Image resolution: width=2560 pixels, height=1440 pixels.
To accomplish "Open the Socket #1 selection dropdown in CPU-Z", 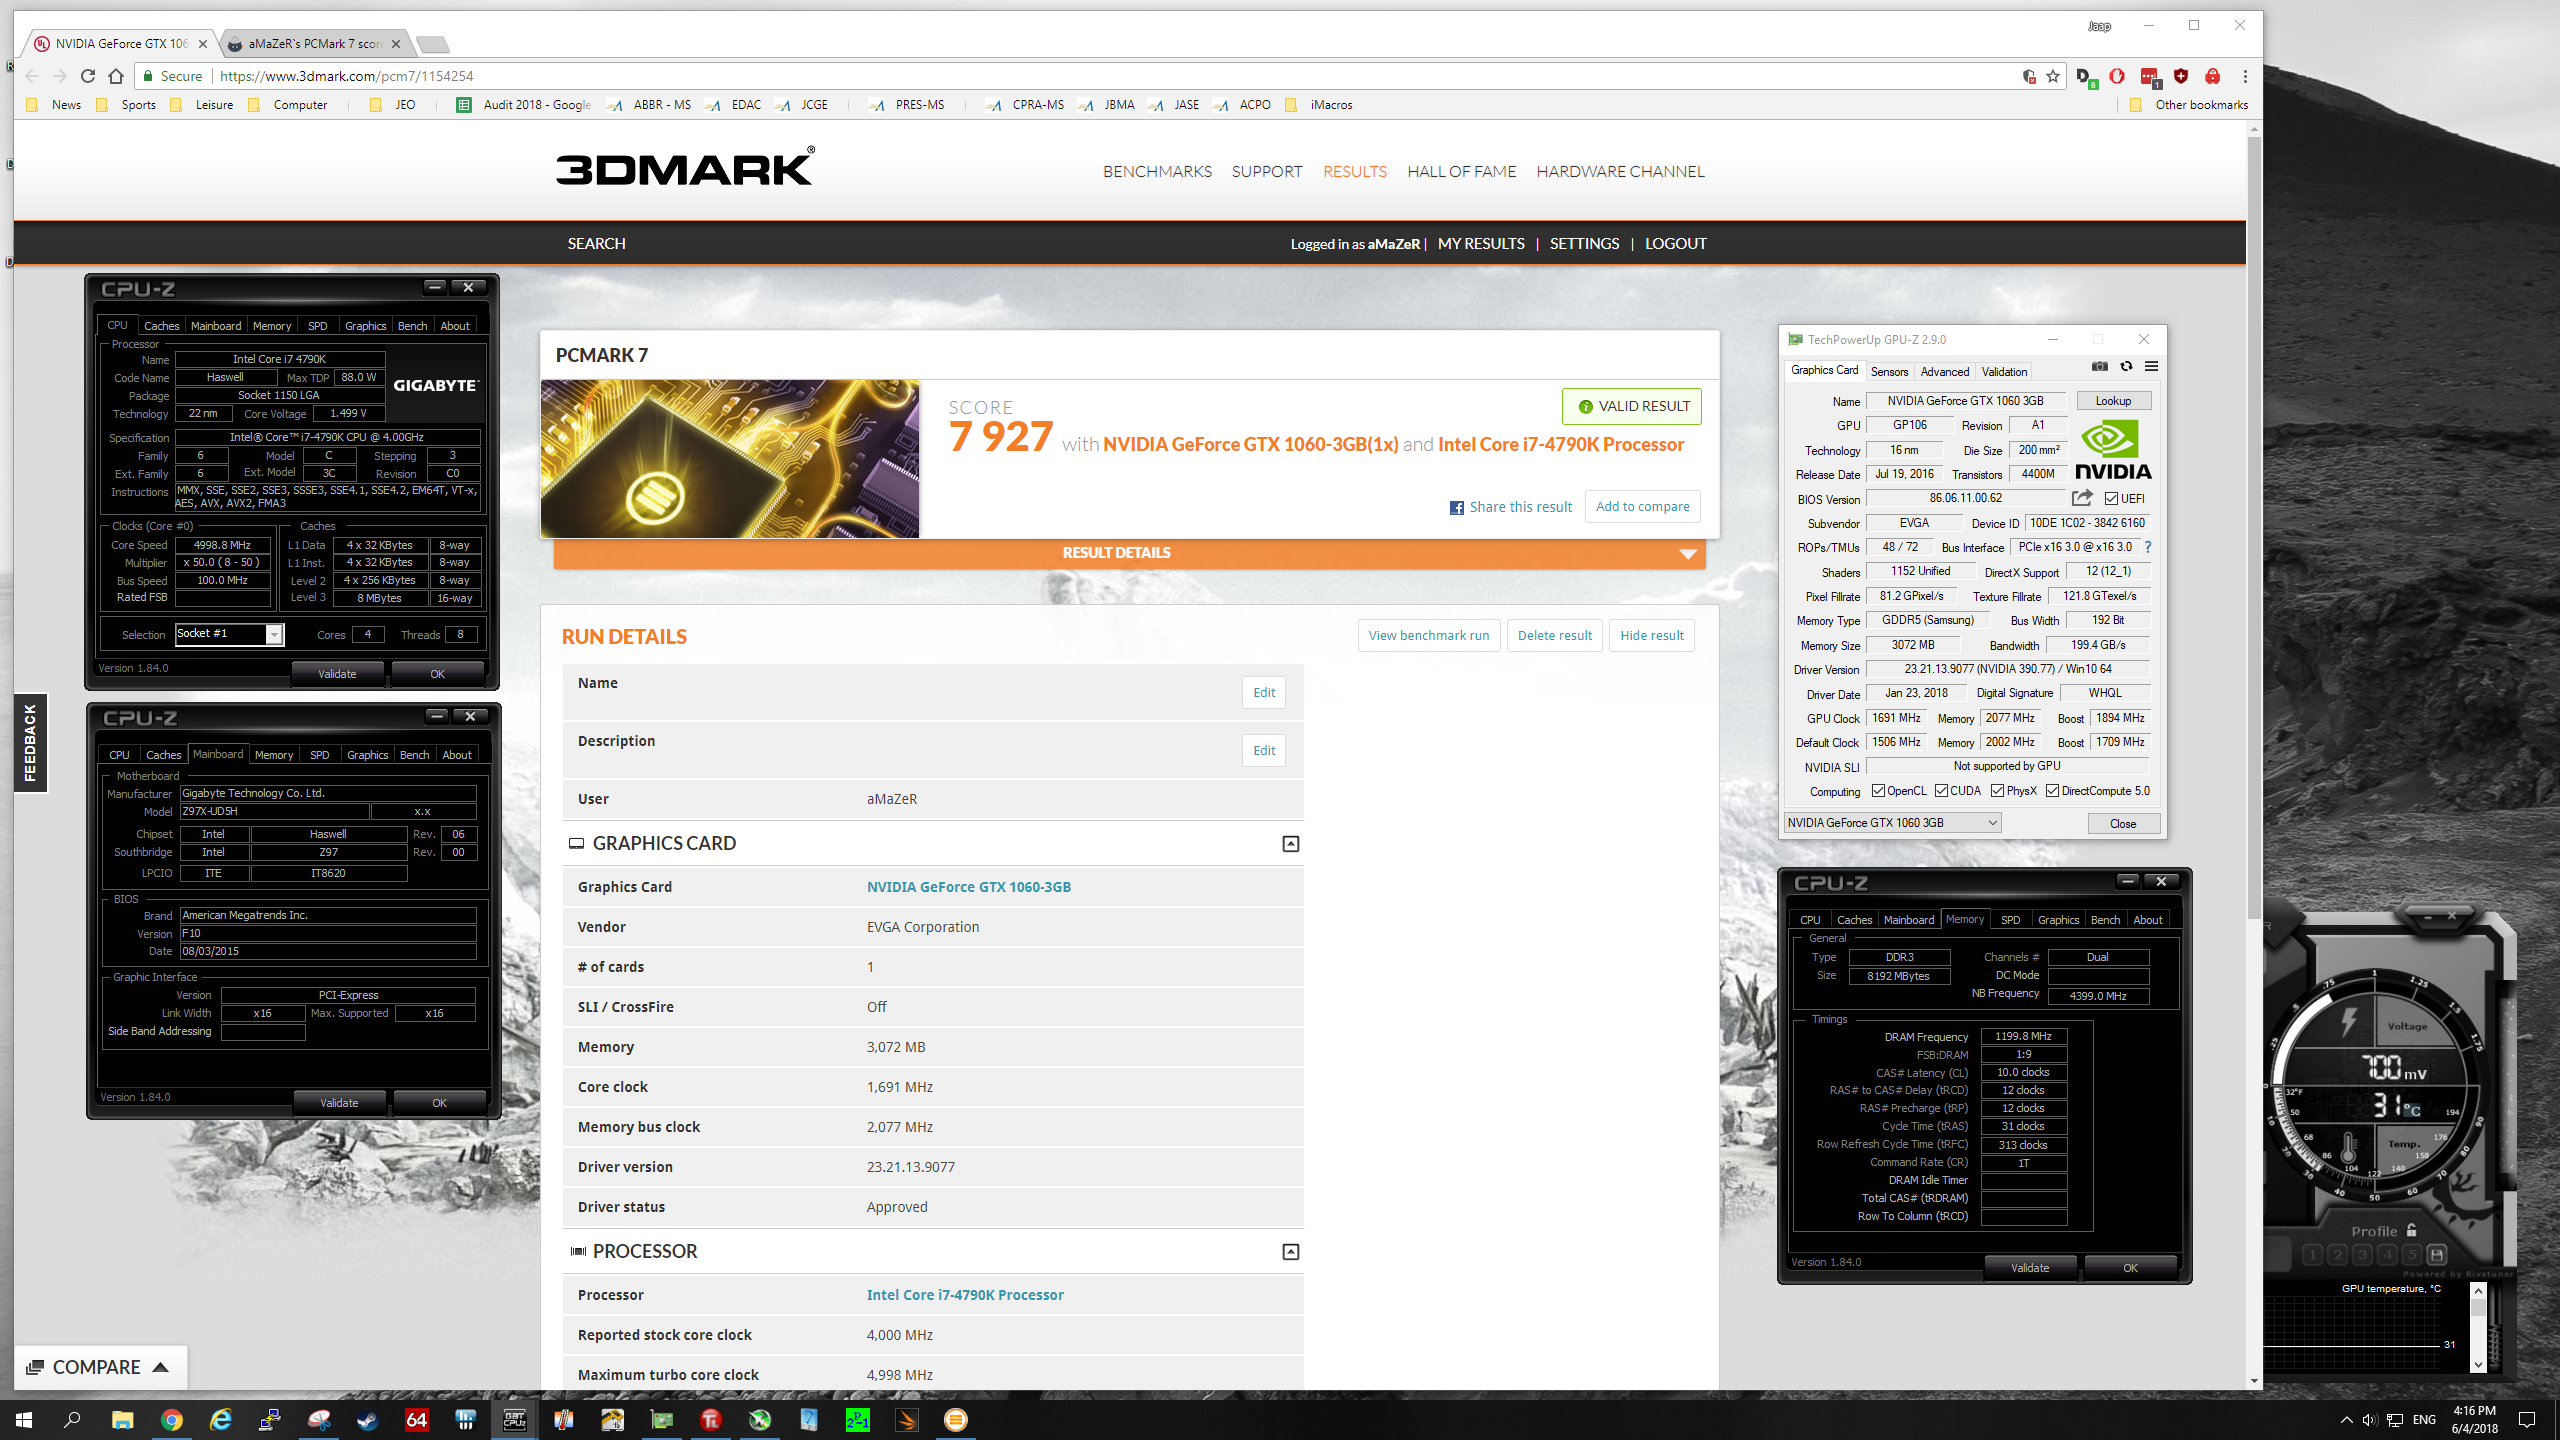I will [x=230, y=634].
